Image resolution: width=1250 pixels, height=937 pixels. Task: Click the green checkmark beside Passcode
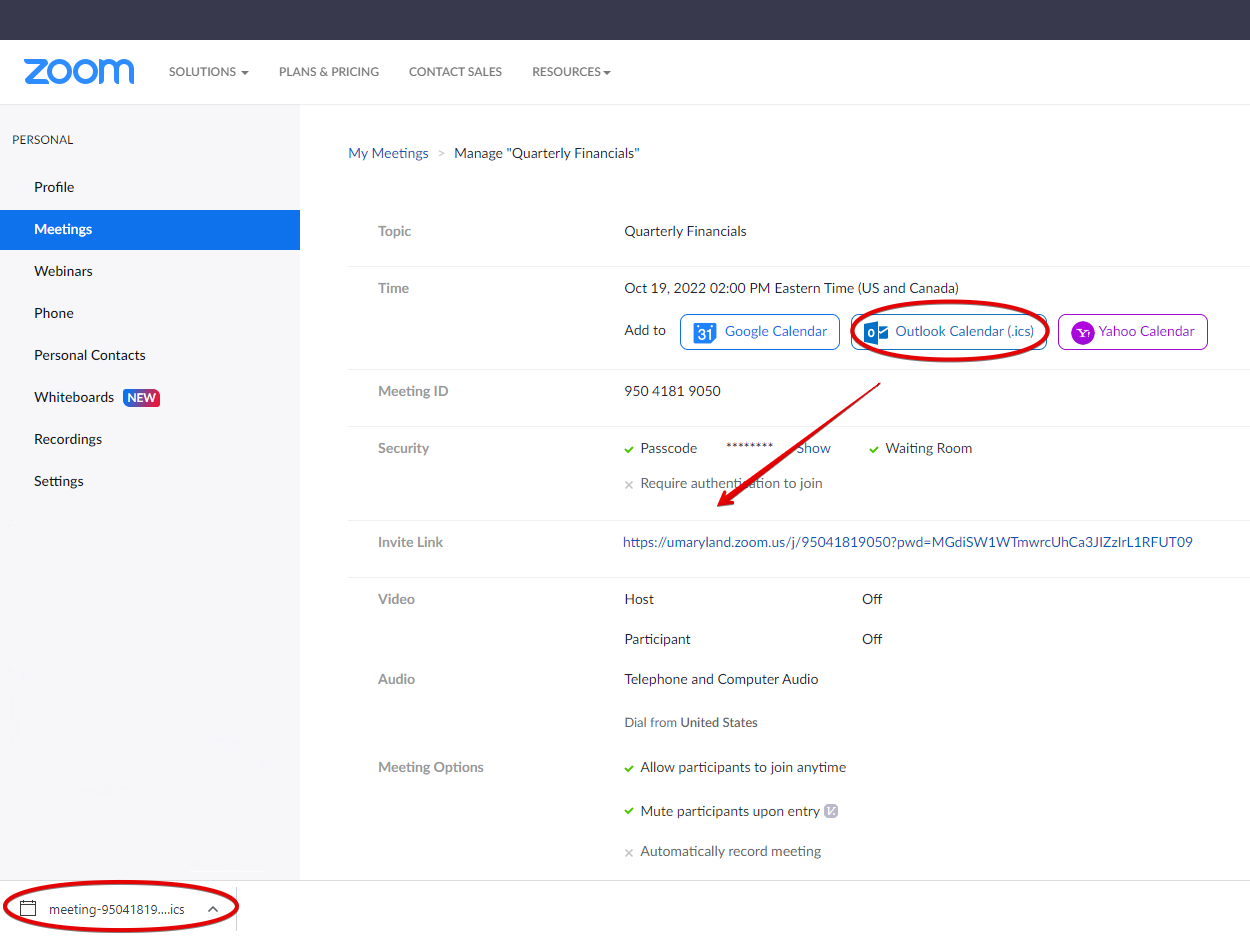click(629, 449)
